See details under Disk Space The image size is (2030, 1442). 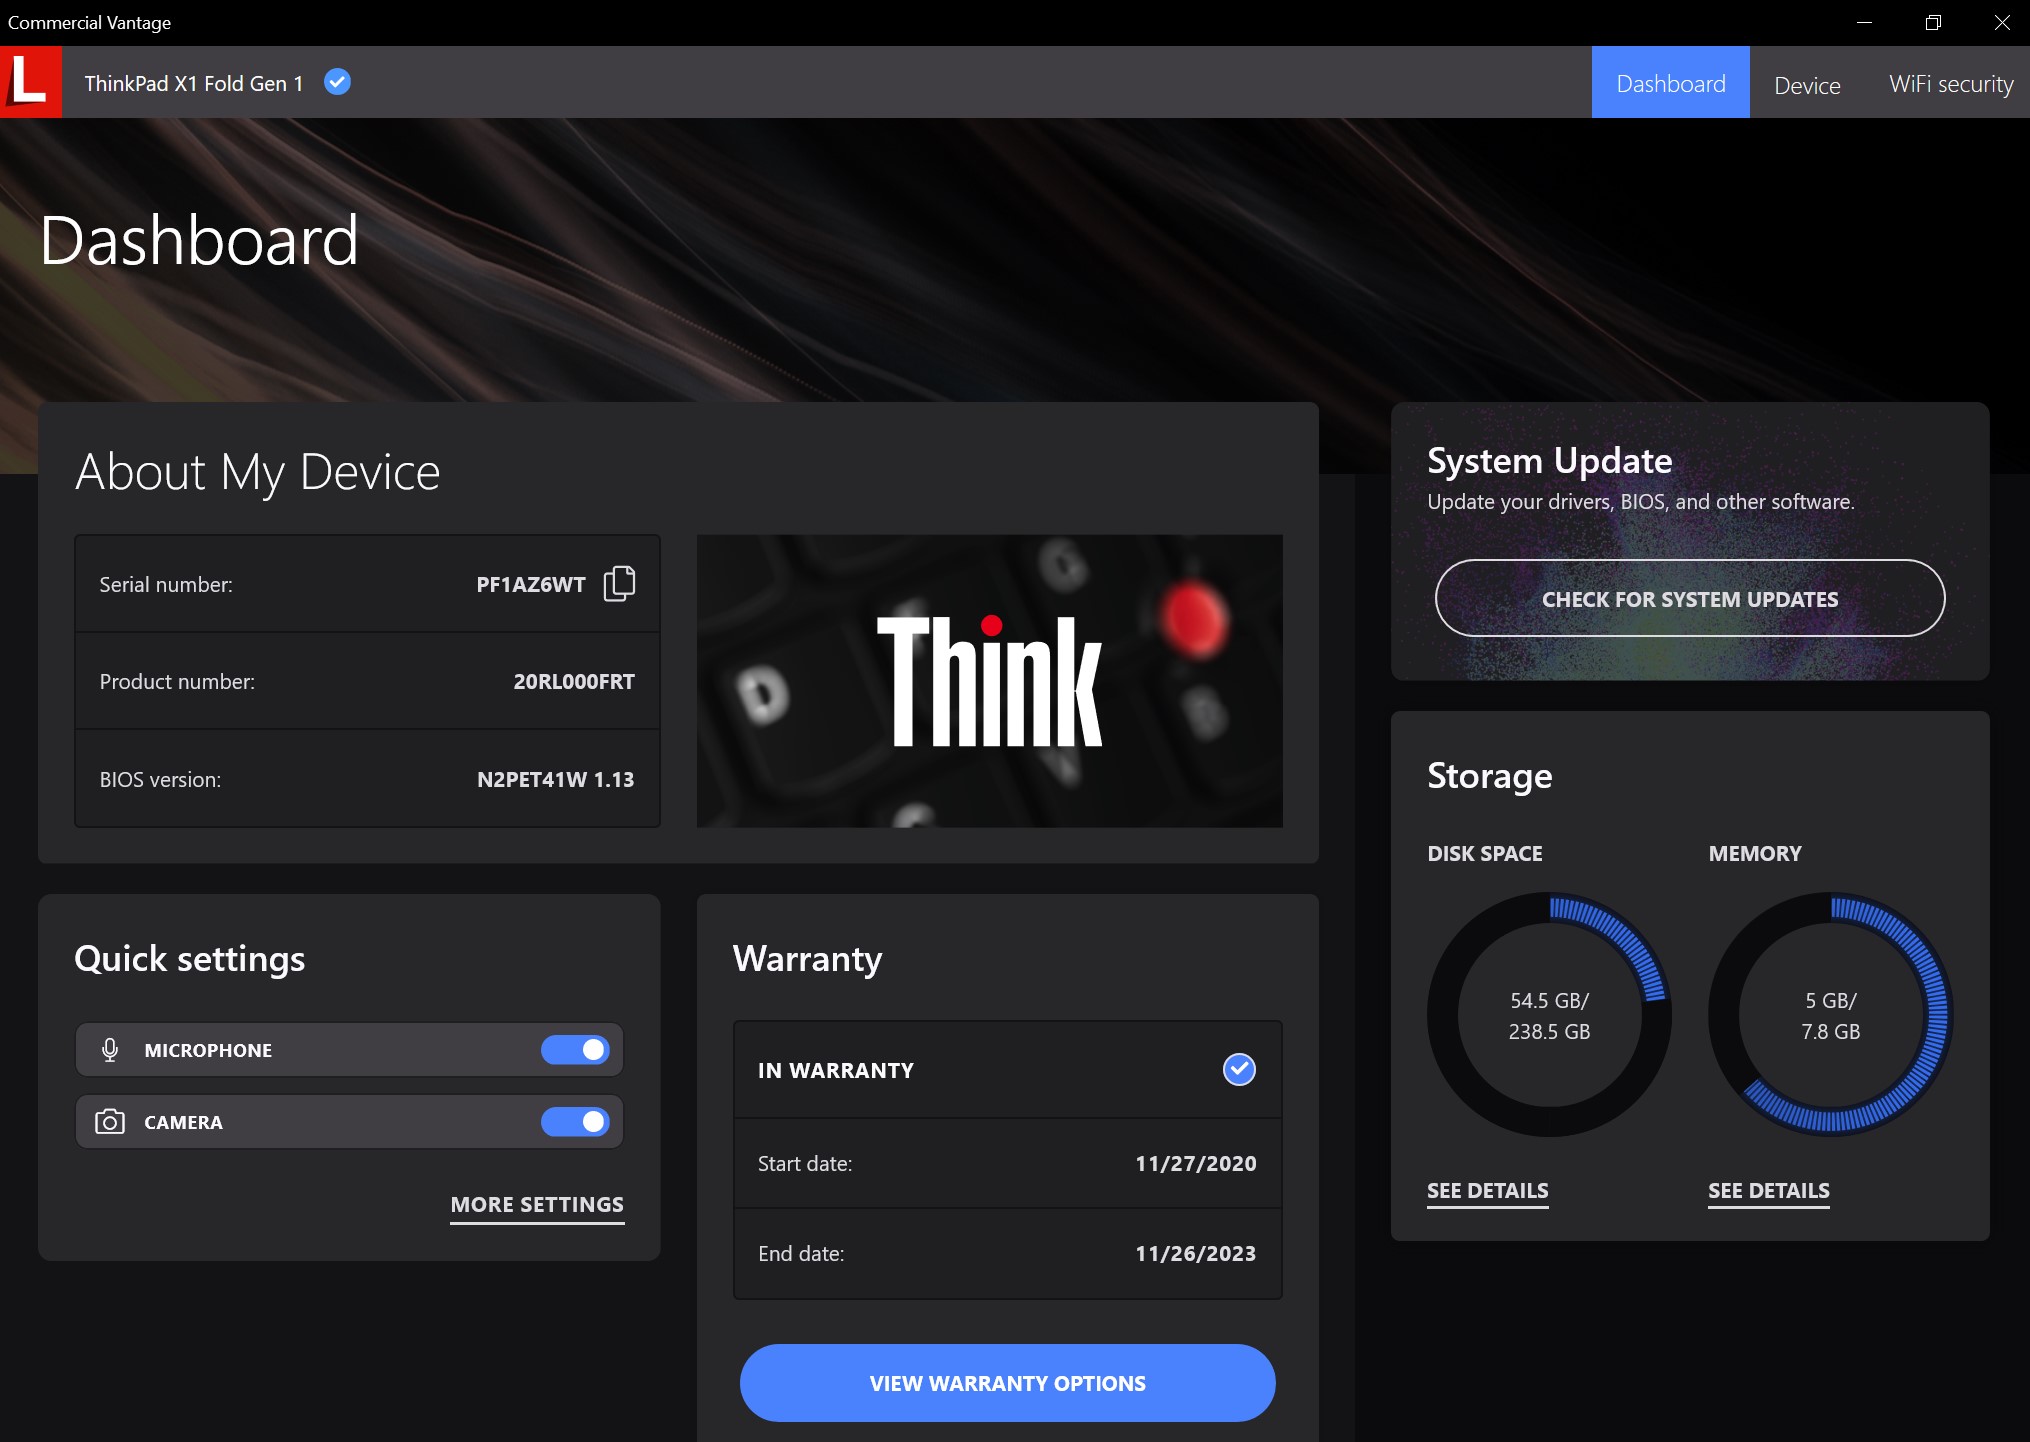pos(1487,1191)
